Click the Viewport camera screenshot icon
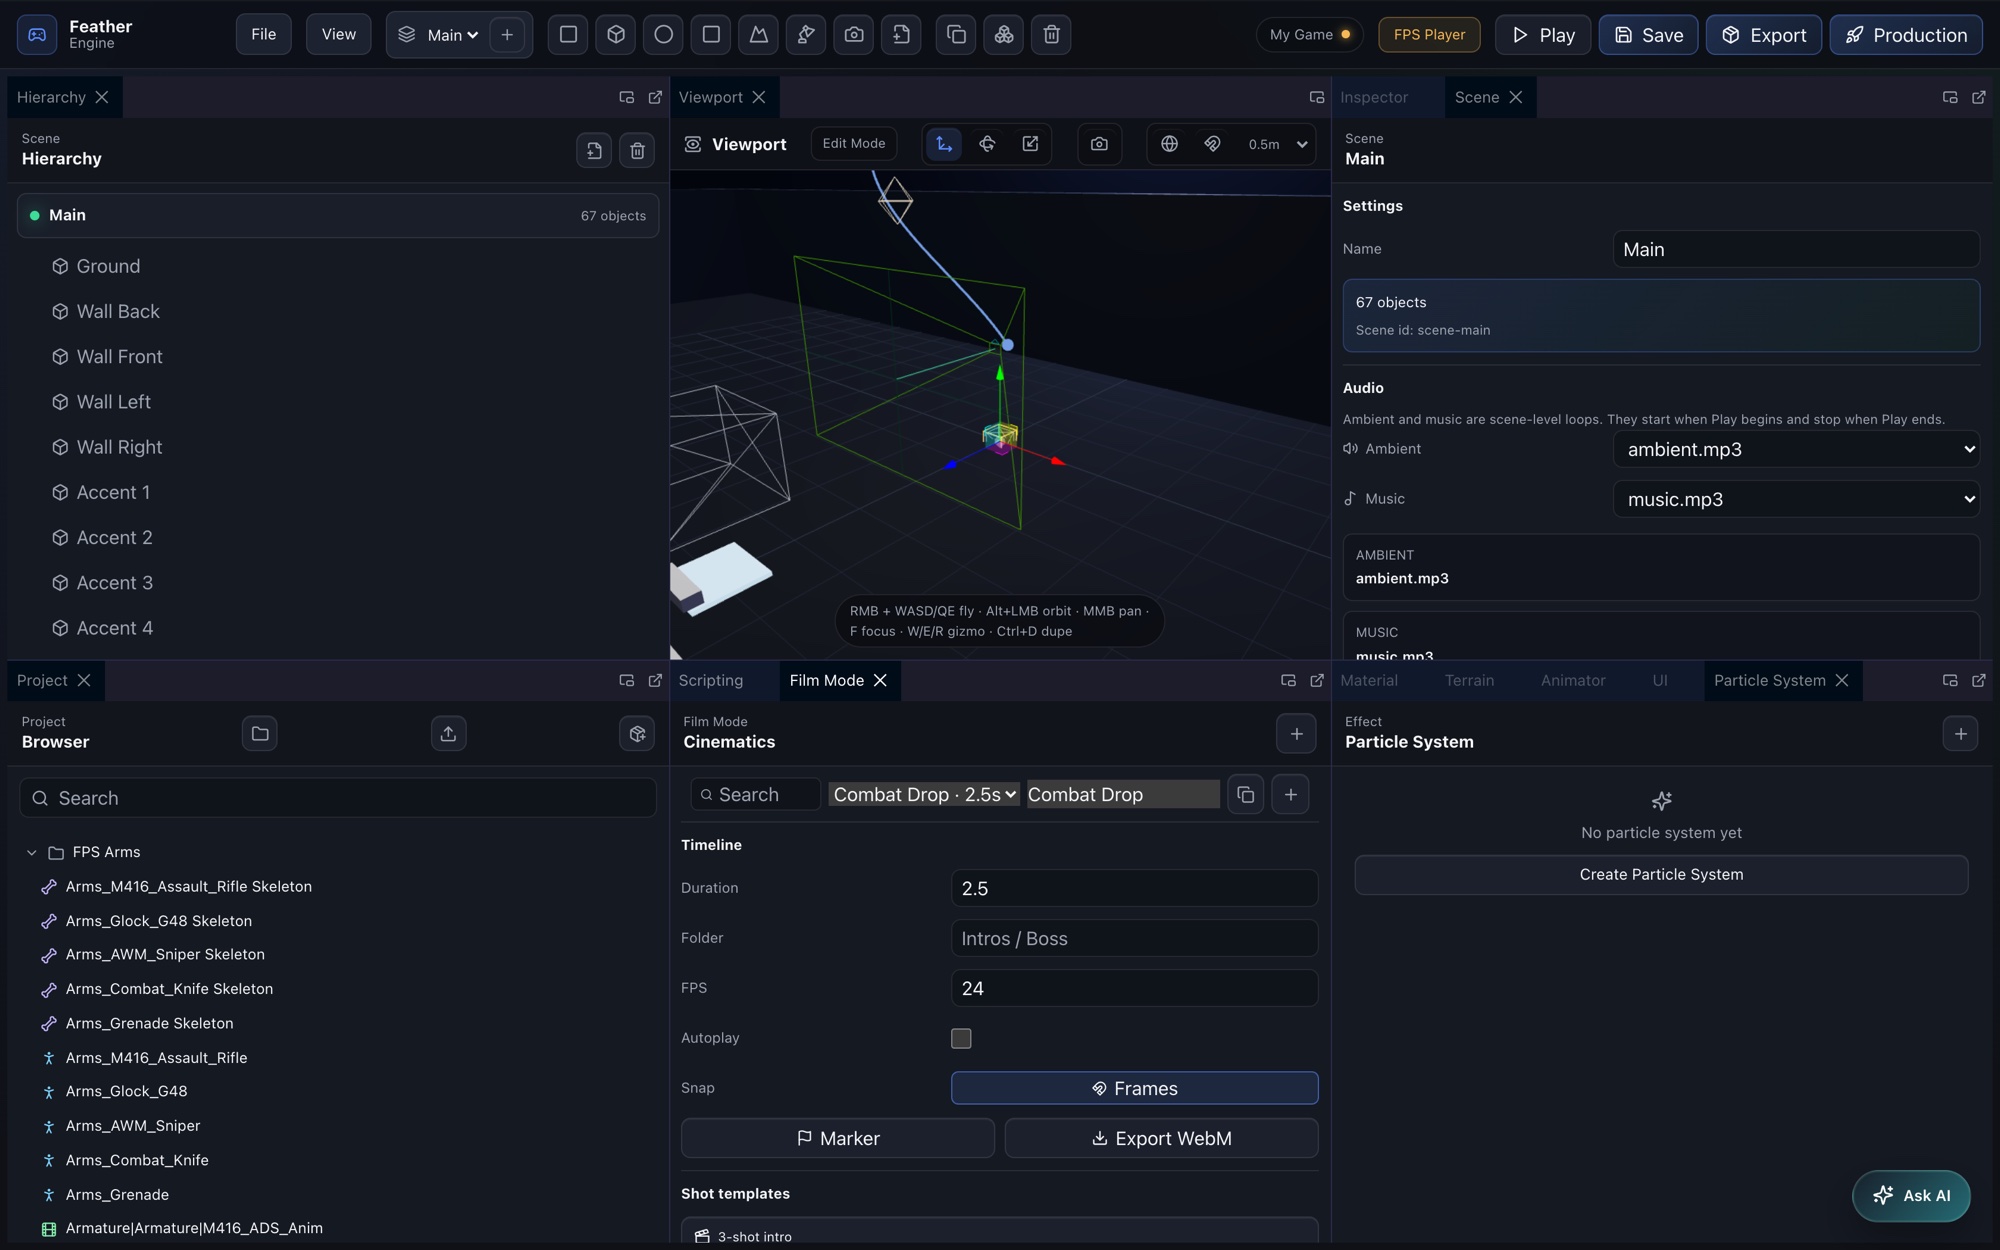The height and width of the screenshot is (1250, 2000). [x=1099, y=144]
